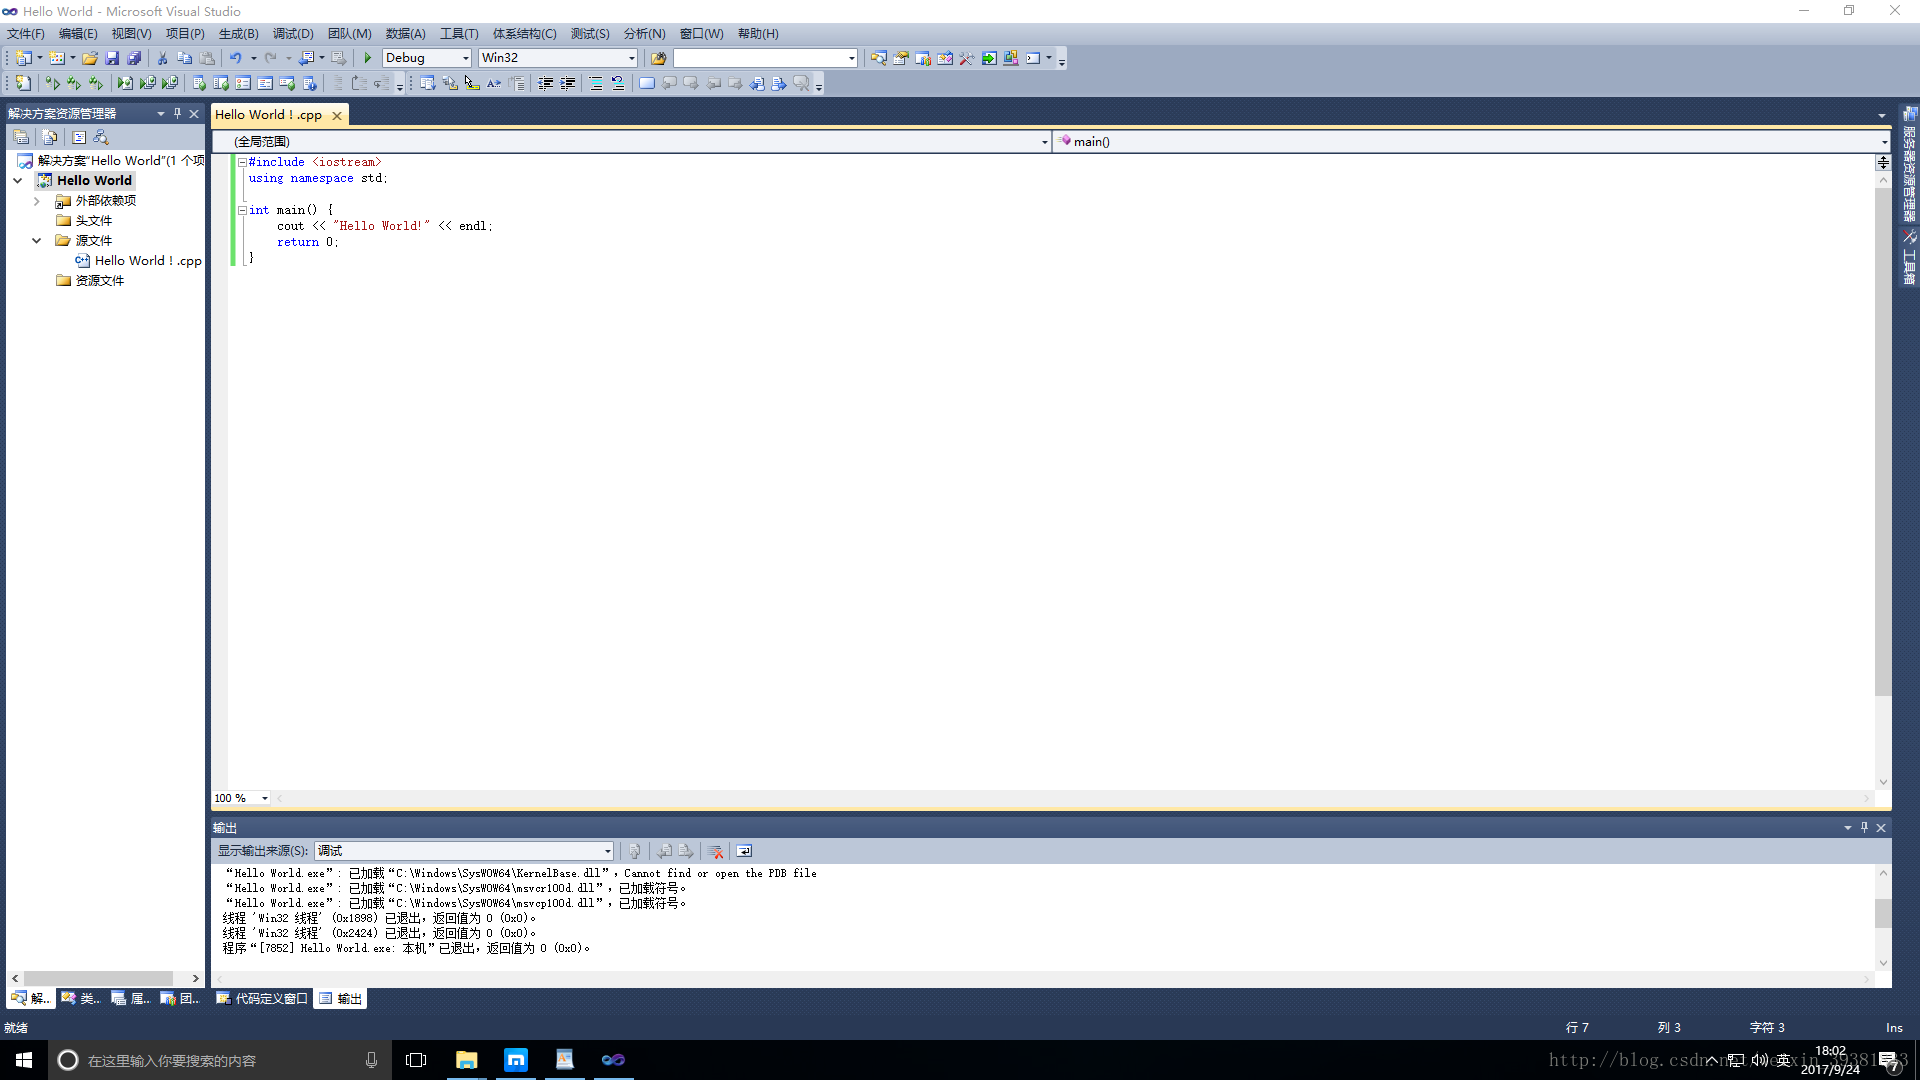Expand the 源文件 tree node

tap(36, 240)
